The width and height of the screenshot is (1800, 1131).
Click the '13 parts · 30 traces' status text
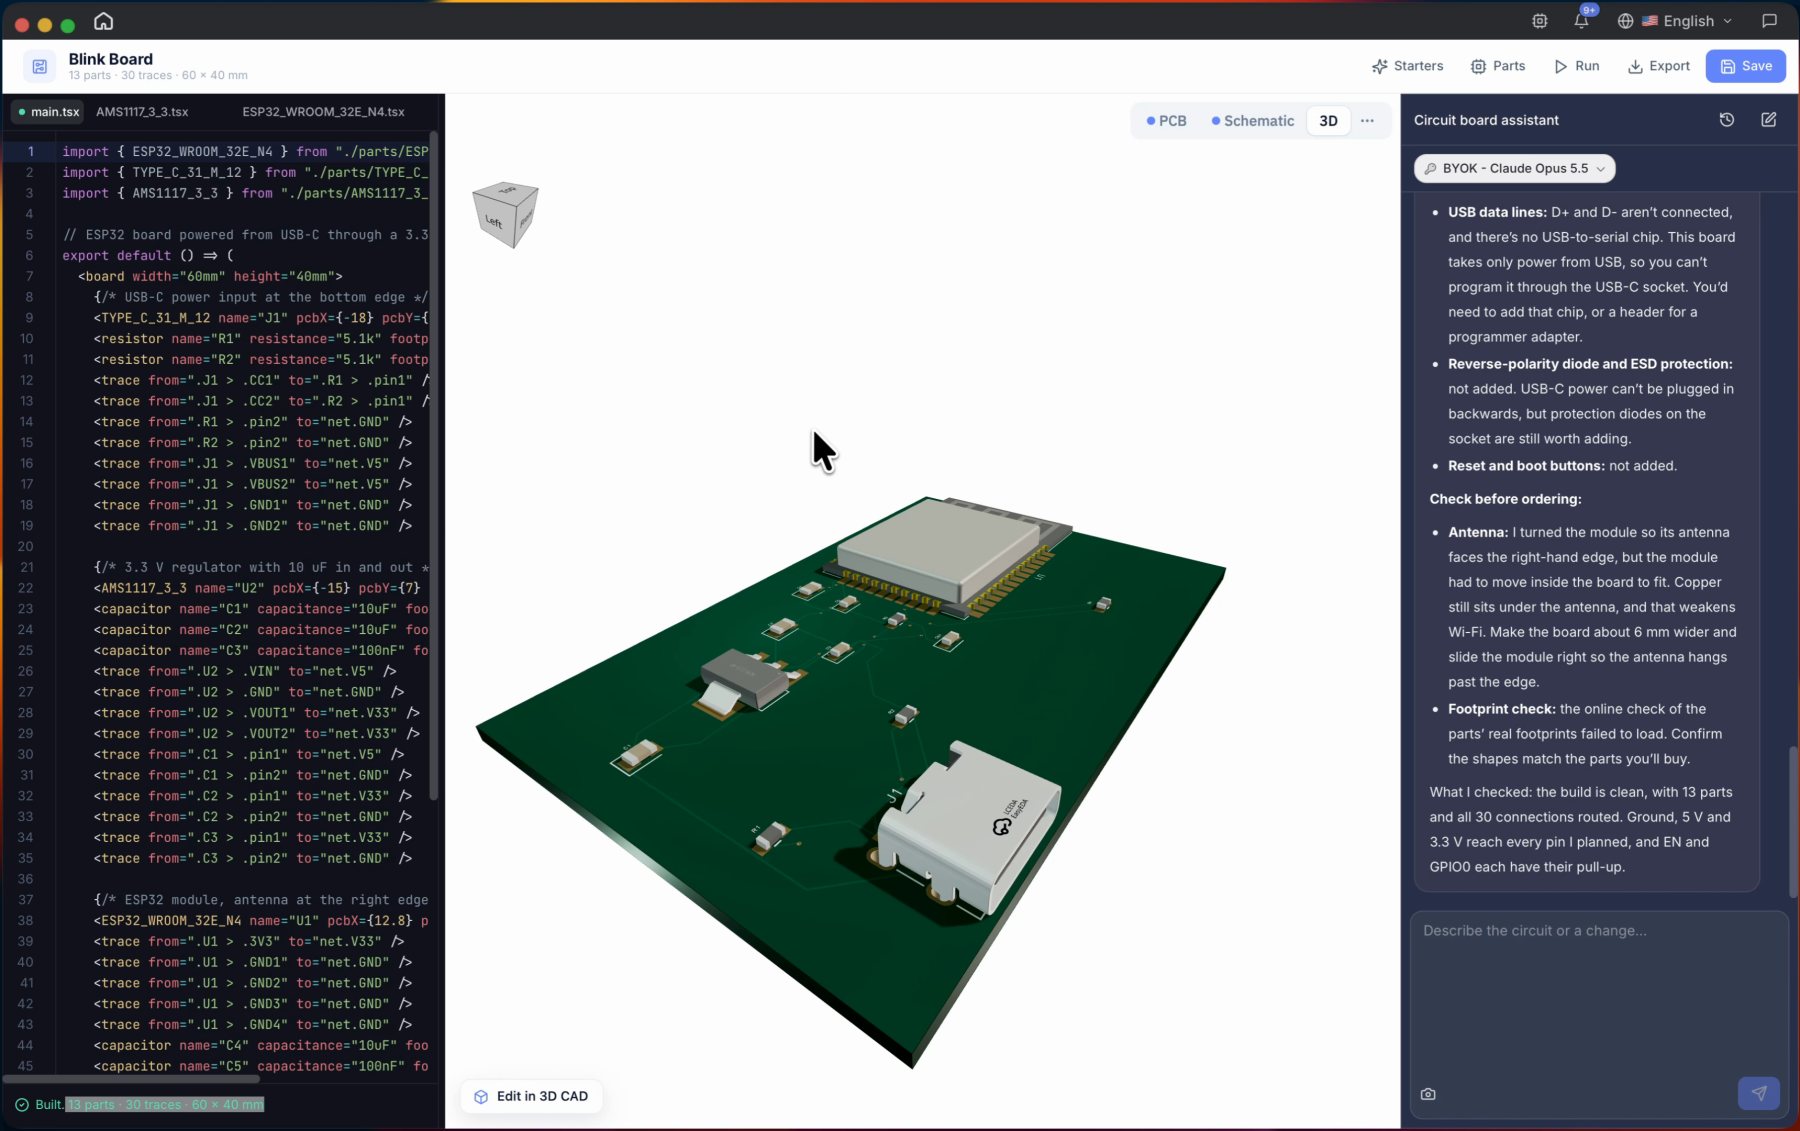(x=166, y=1105)
